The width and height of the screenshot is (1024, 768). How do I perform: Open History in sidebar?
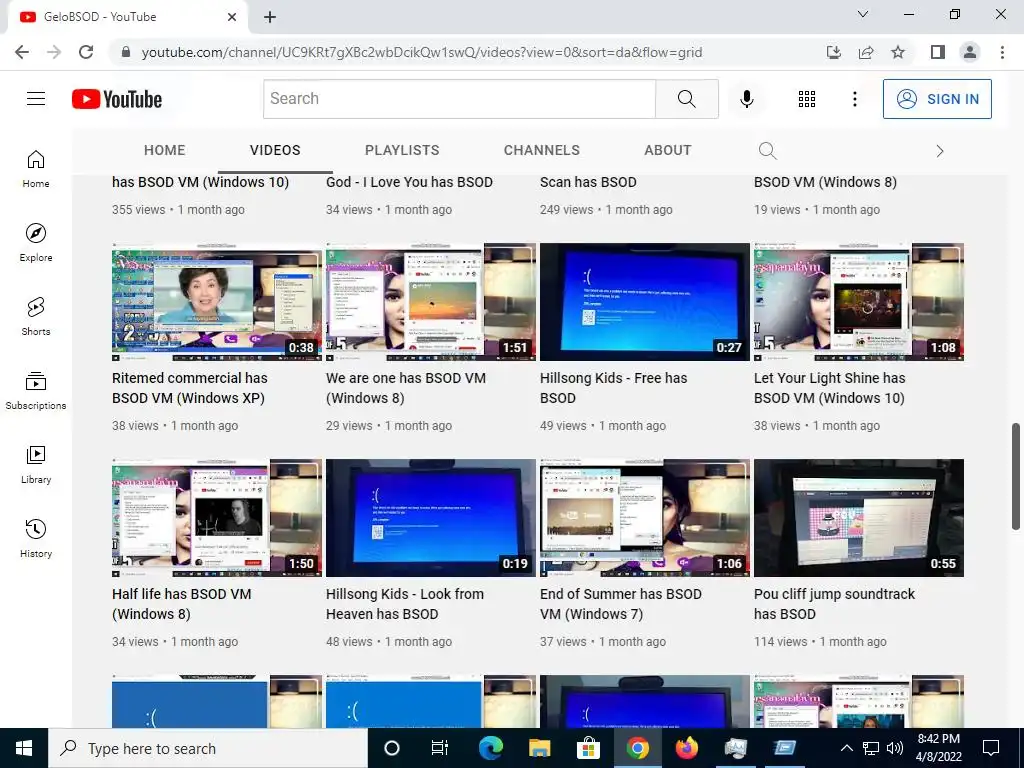[x=36, y=538]
